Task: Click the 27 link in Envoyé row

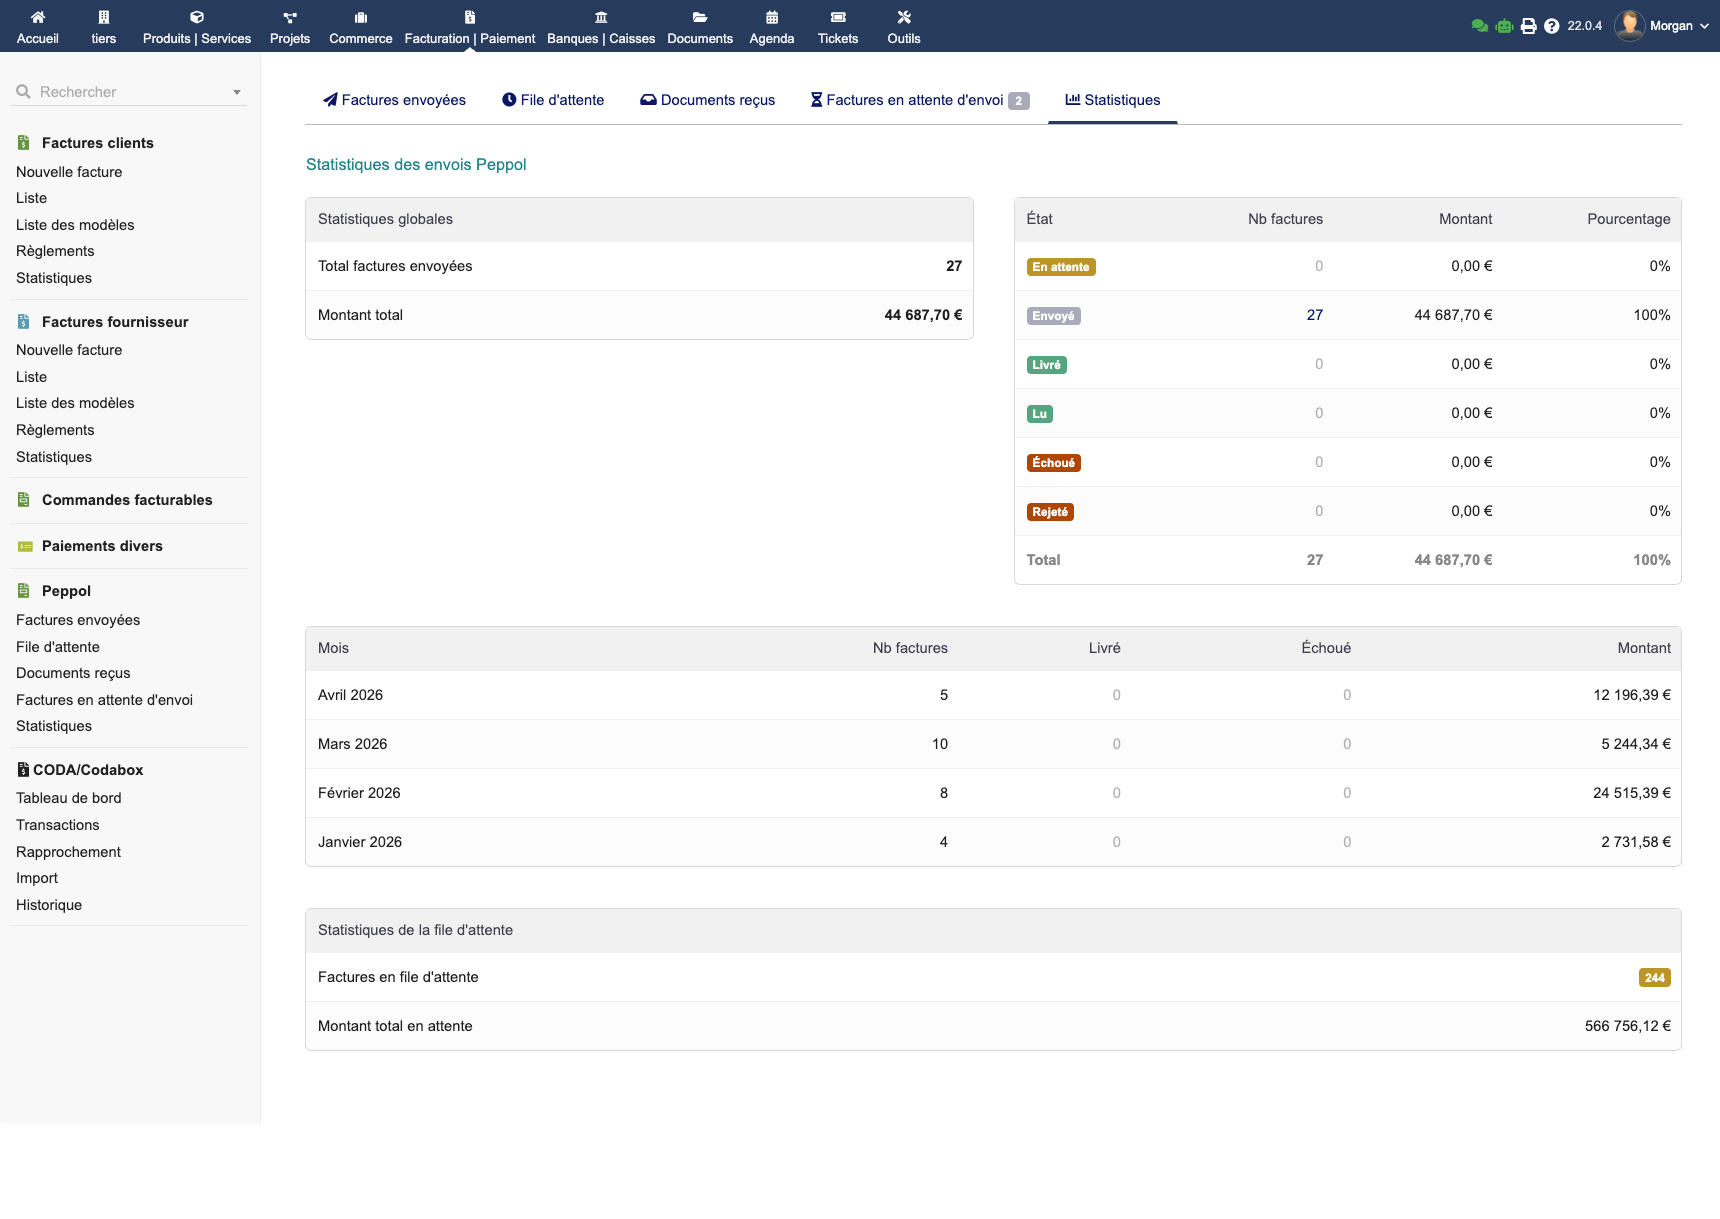Action: click(1314, 315)
